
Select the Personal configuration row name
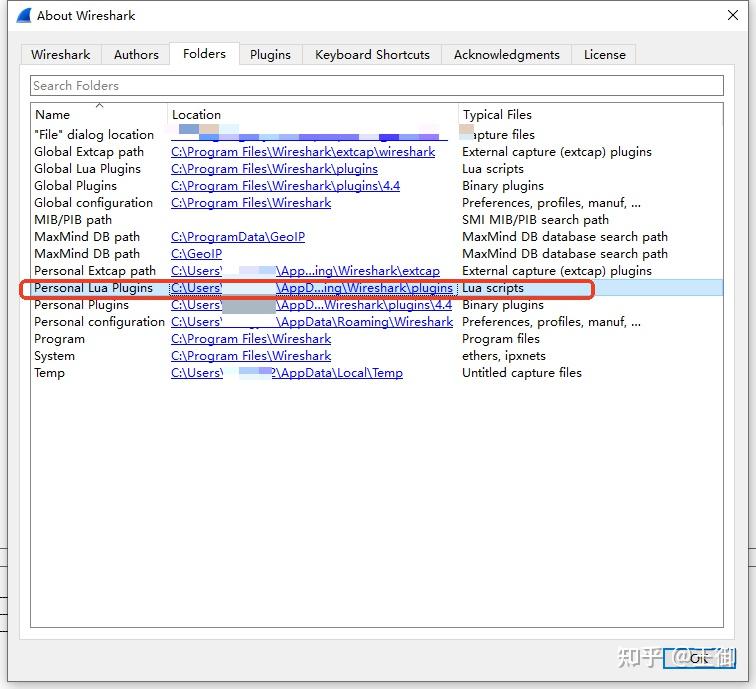99,322
